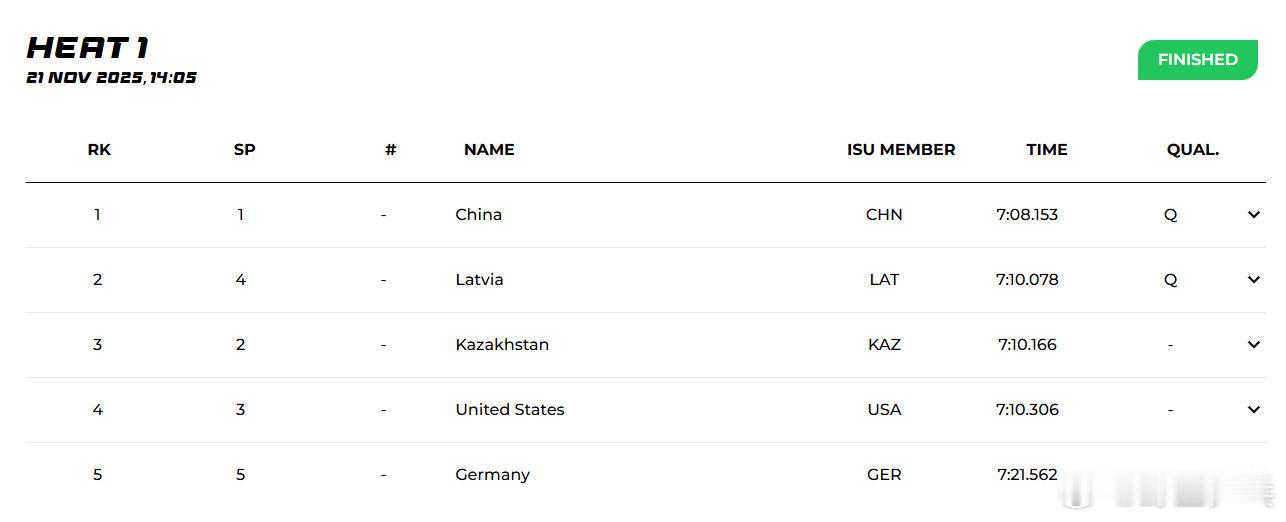1286x522 pixels.
Task: Expand the Kazakhstan row chevron
Action: pos(1253,344)
